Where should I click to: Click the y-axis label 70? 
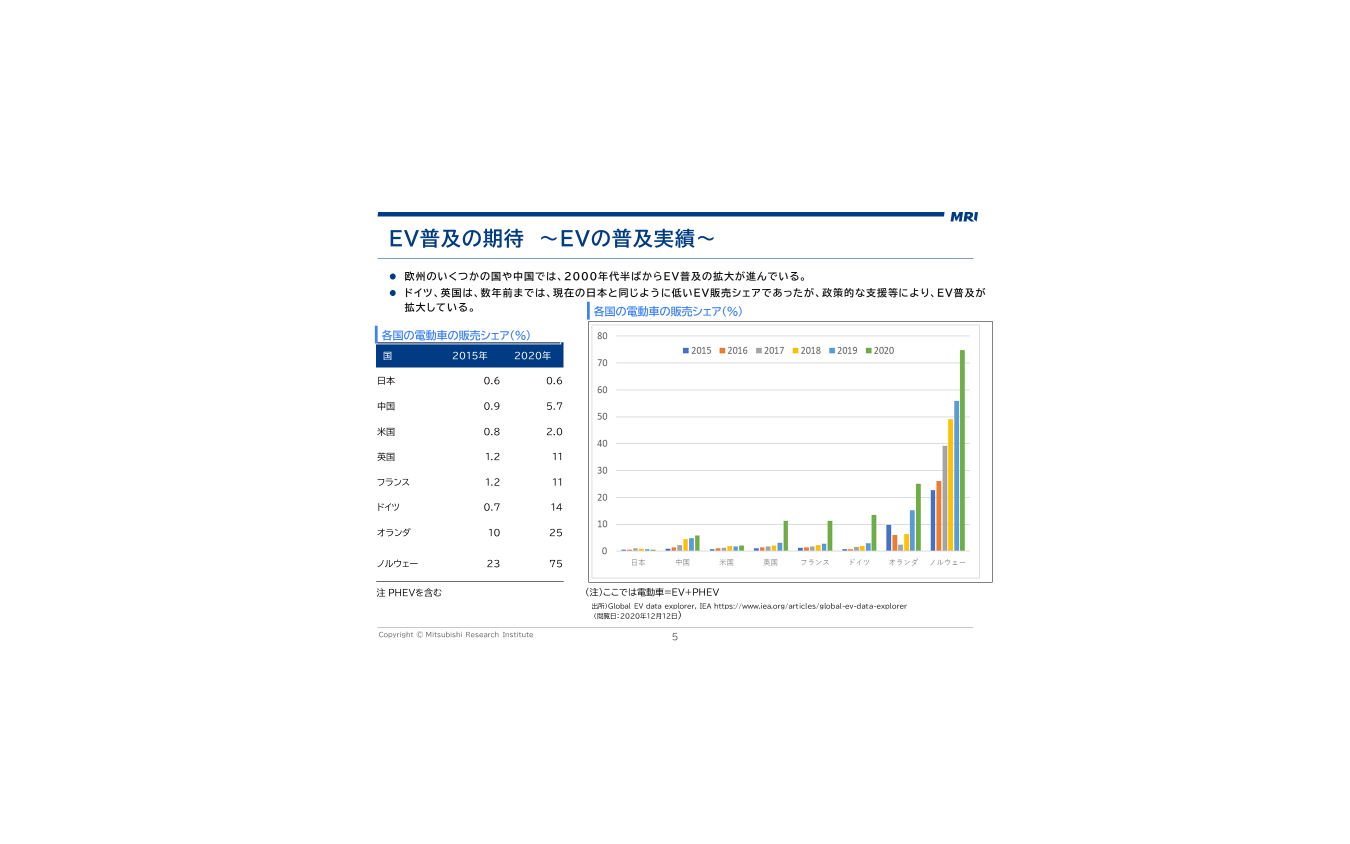(602, 363)
